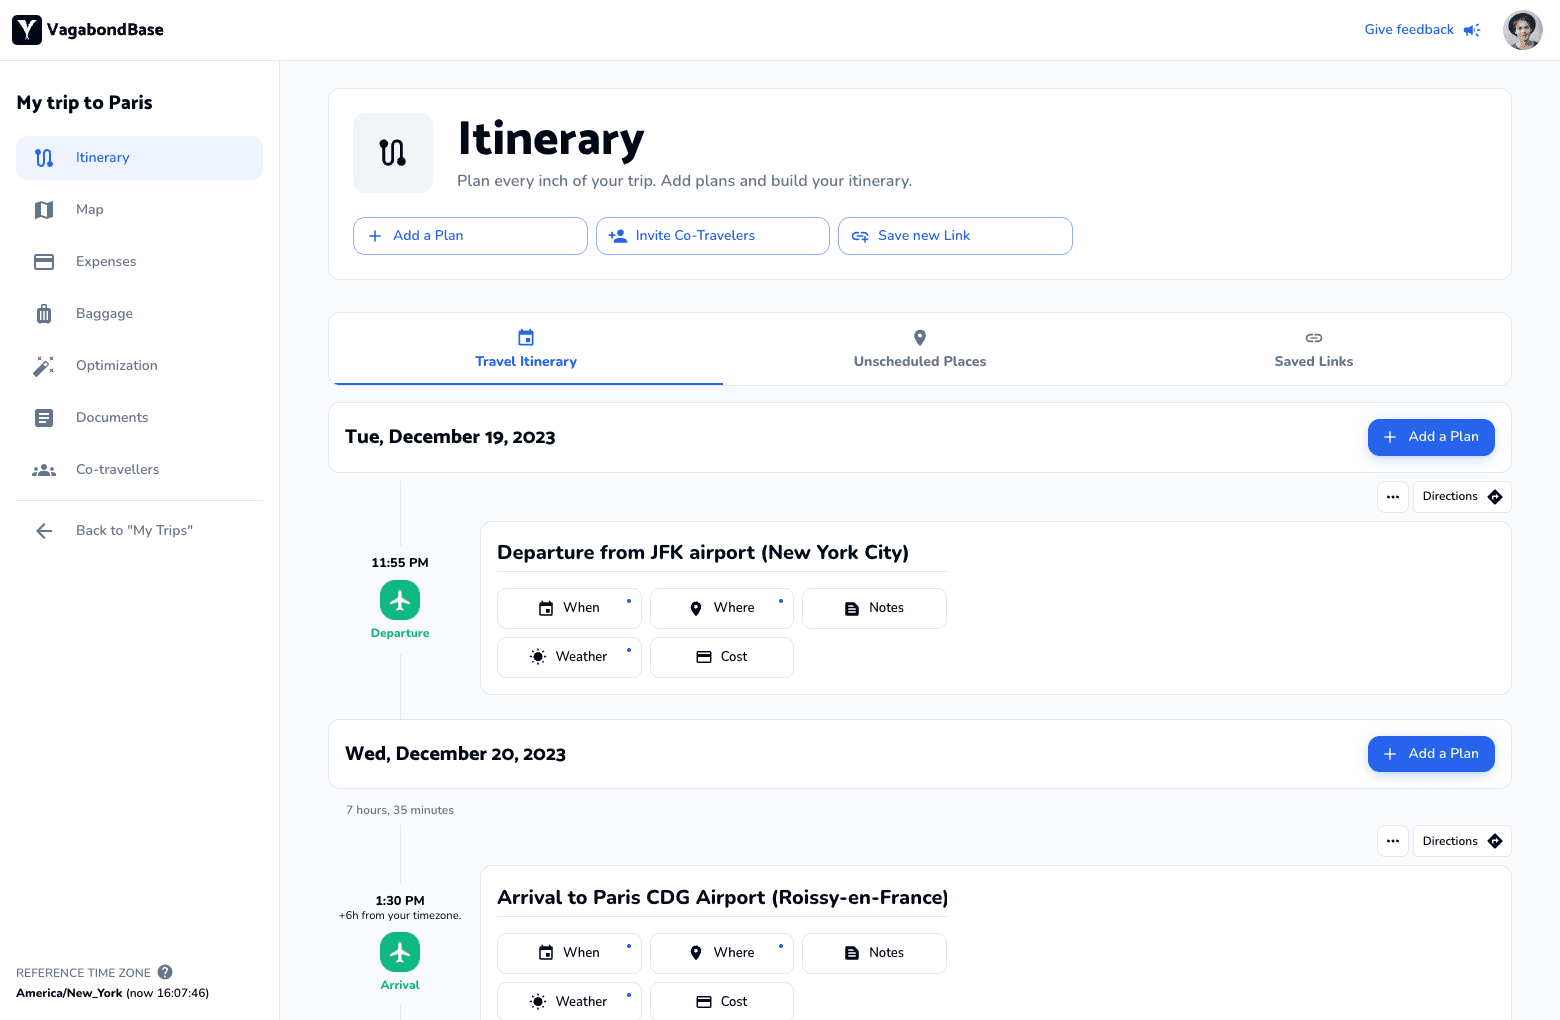Image resolution: width=1560 pixels, height=1020 pixels.
Task: Select the Baggage suitcase icon
Action: coord(44,314)
